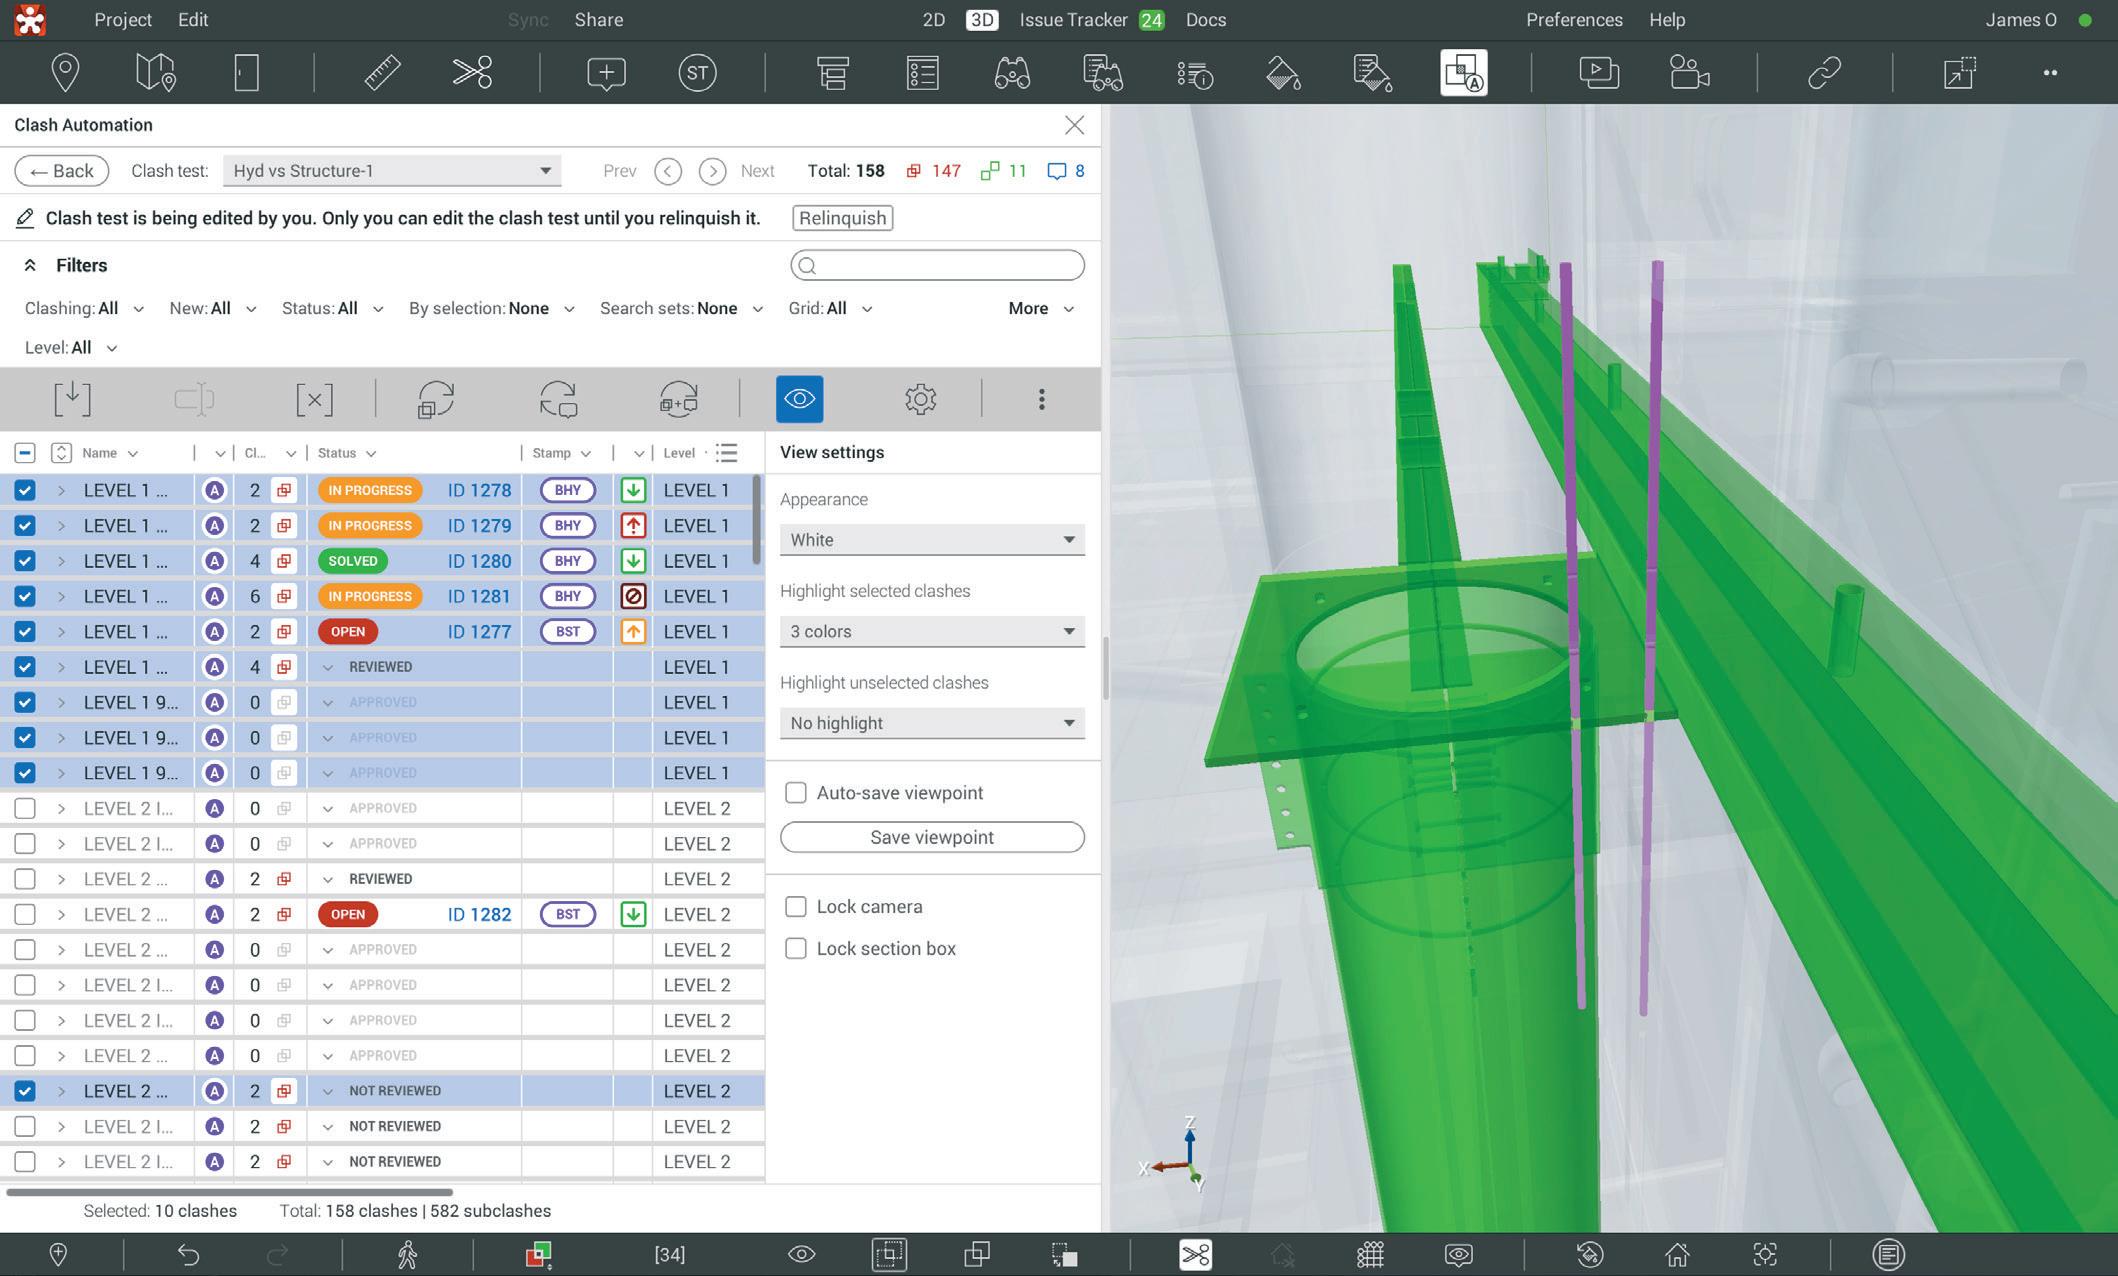Open the link tool in top toolbar
This screenshot has width=2118, height=1276.
[x=1824, y=72]
